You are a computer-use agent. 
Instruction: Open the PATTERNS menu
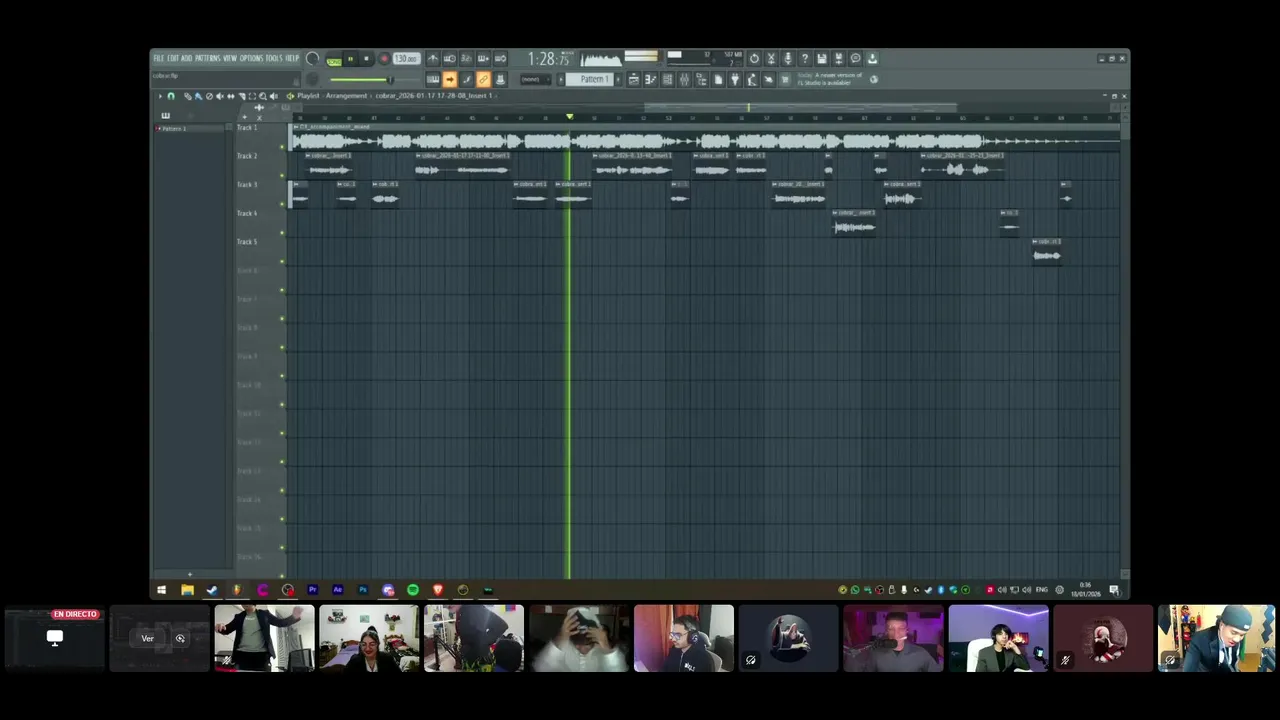[208, 58]
